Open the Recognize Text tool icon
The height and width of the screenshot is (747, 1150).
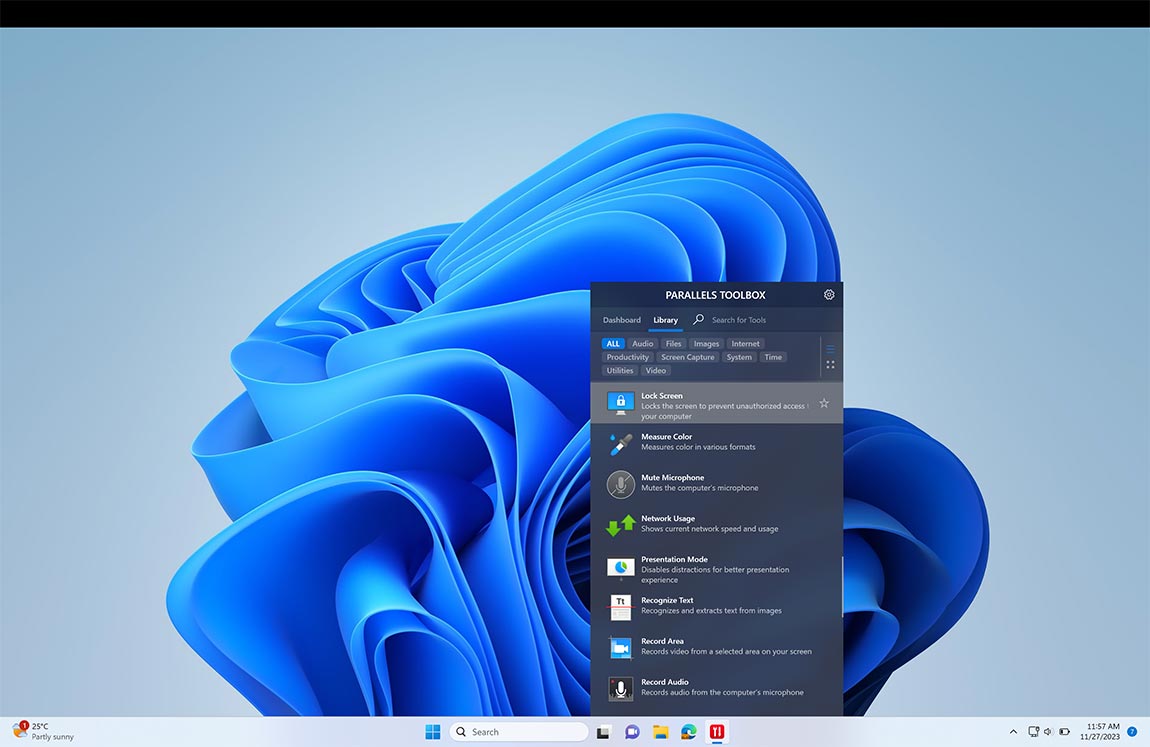620,607
